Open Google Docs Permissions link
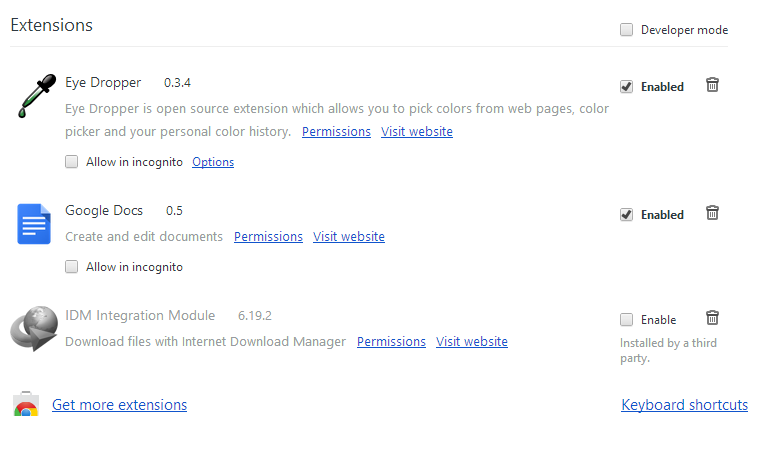This screenshot has width=771, height=459. click(x=268, y=237)
